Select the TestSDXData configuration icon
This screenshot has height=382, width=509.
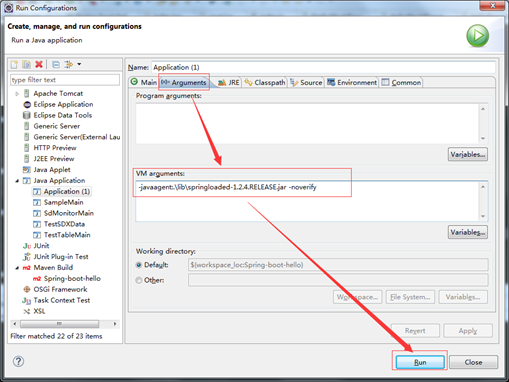[x=37, y=224]
